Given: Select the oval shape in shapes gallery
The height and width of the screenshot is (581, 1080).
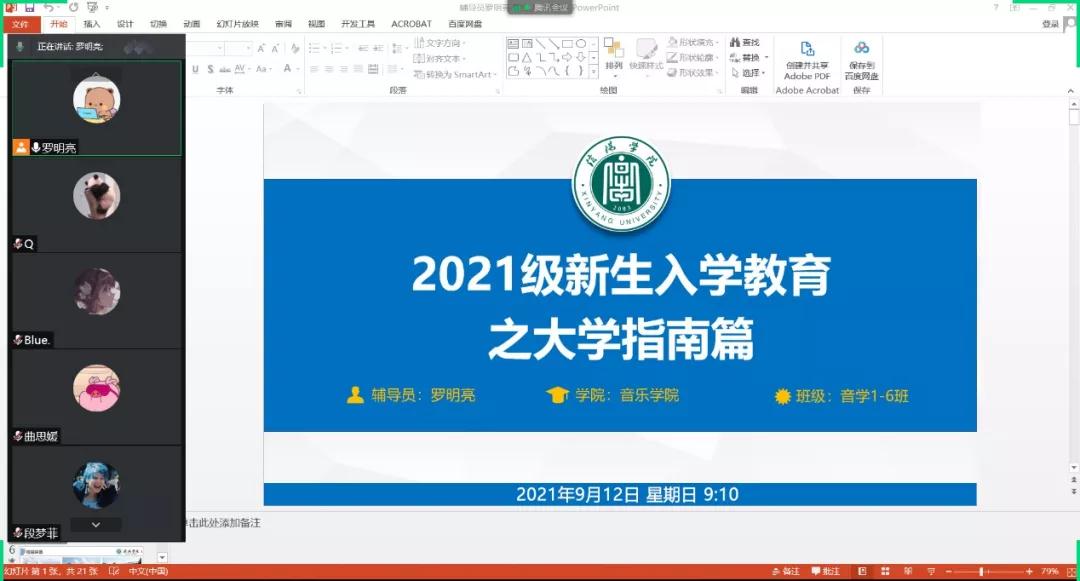Looking at the screenshot, I should click(x=580, y=43).
